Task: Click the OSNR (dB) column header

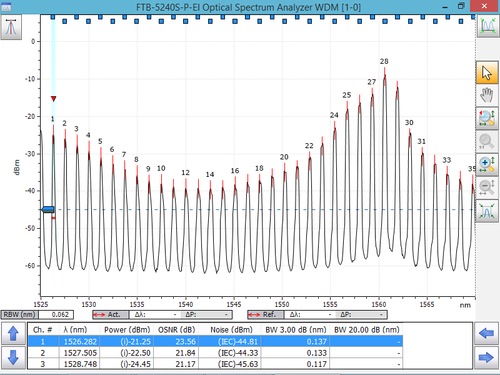Action: pyautogui.click(x=176, y=330)
